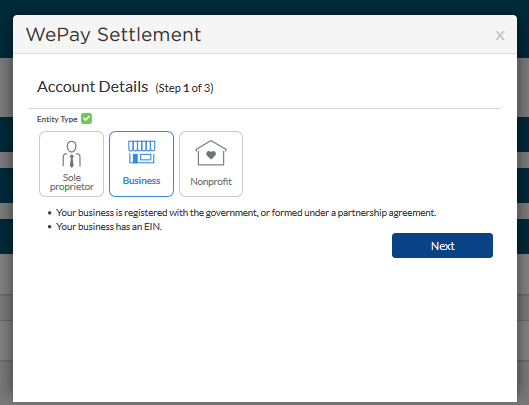Click the '(Step 1 of 3)' indicator

tap(184, 88)
